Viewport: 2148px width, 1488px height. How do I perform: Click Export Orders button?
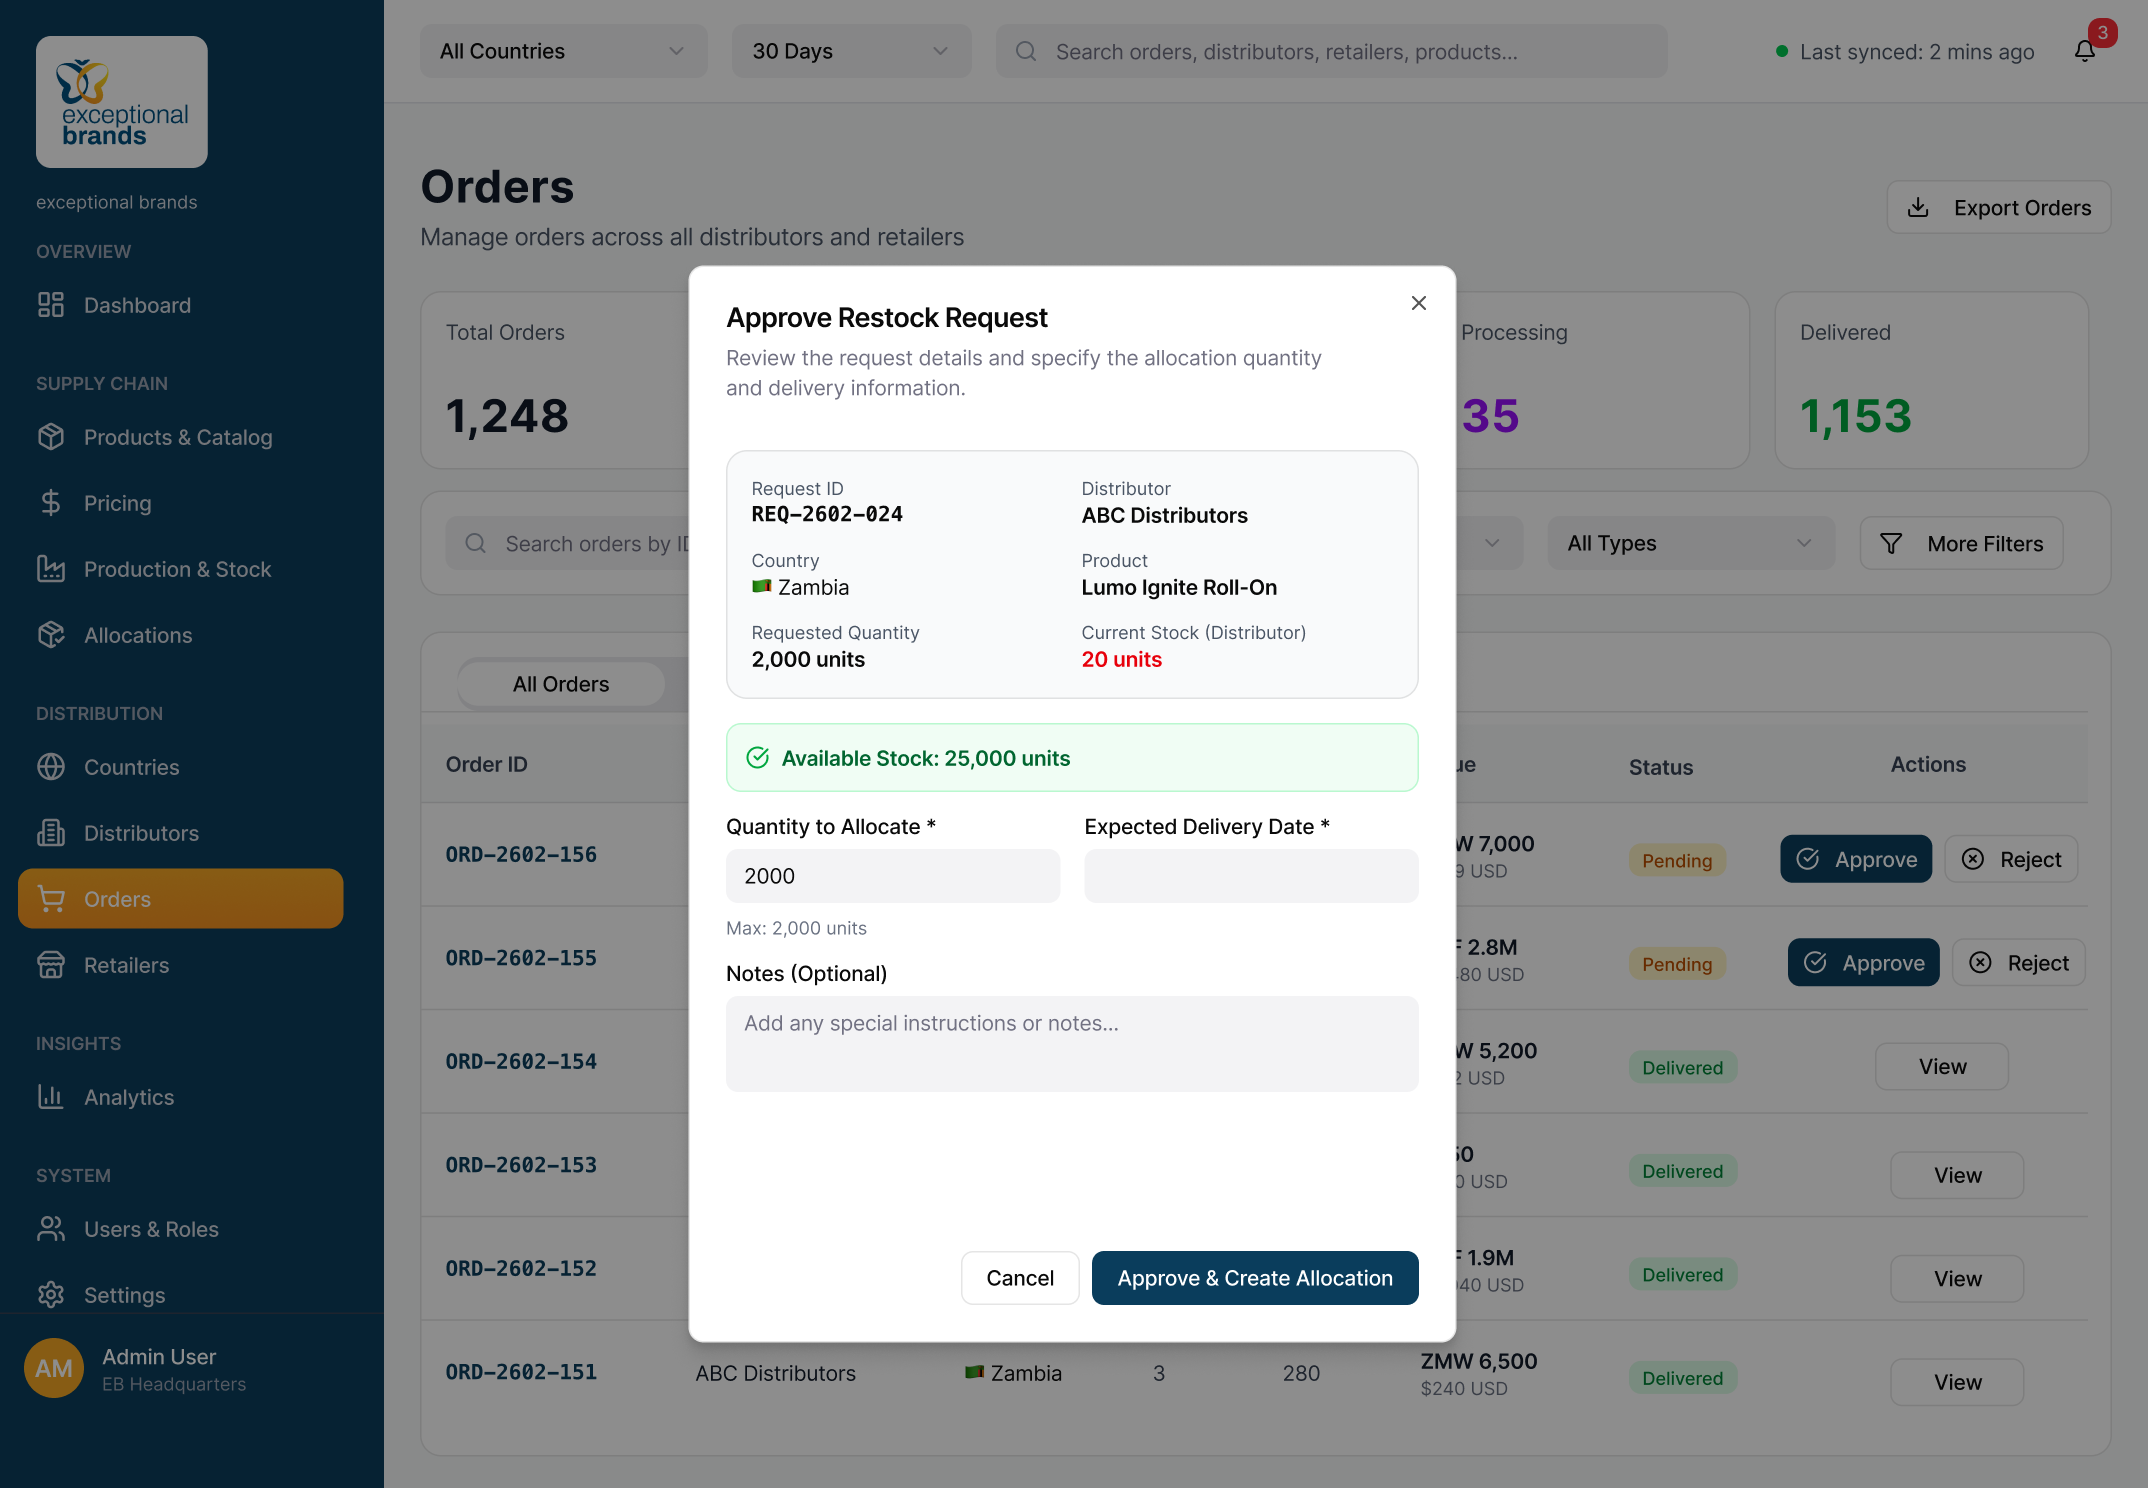1998,207
